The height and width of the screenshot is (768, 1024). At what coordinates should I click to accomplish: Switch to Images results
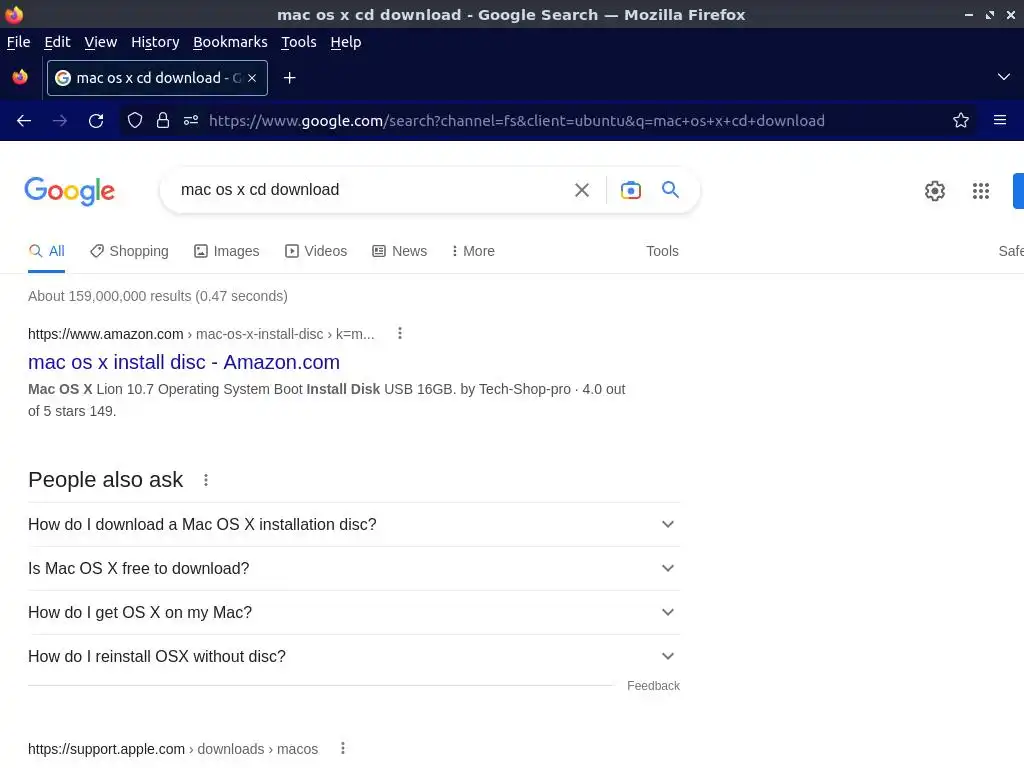[227, 251]
